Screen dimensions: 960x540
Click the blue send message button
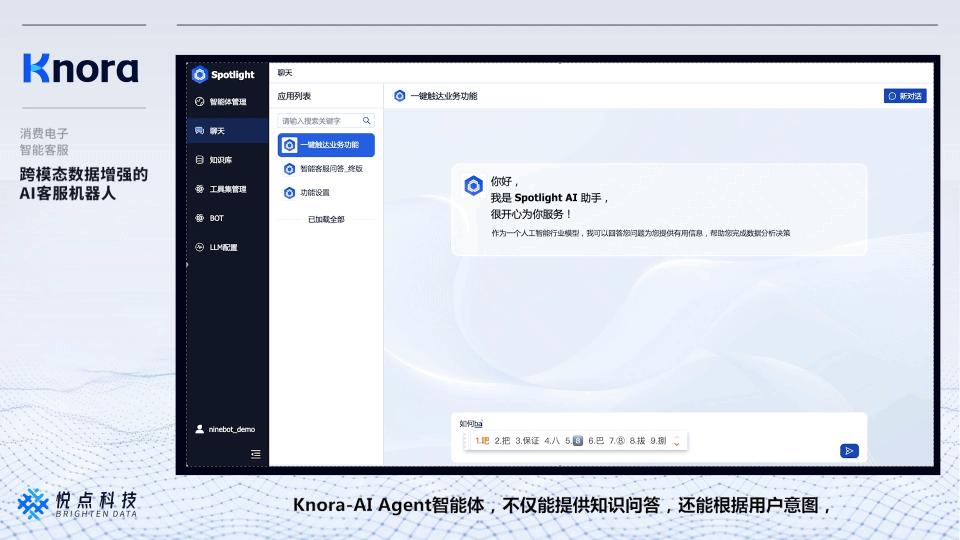click(x=849, y=451)
